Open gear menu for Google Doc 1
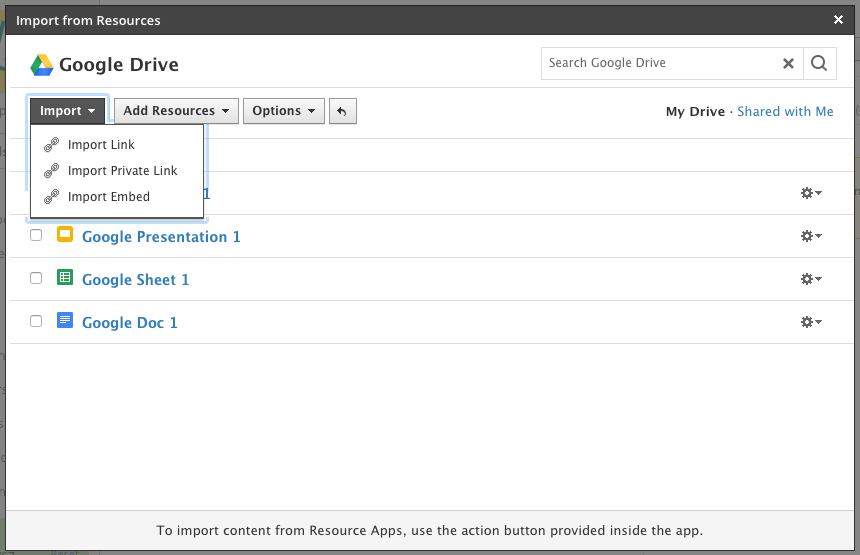 point(811,321)
